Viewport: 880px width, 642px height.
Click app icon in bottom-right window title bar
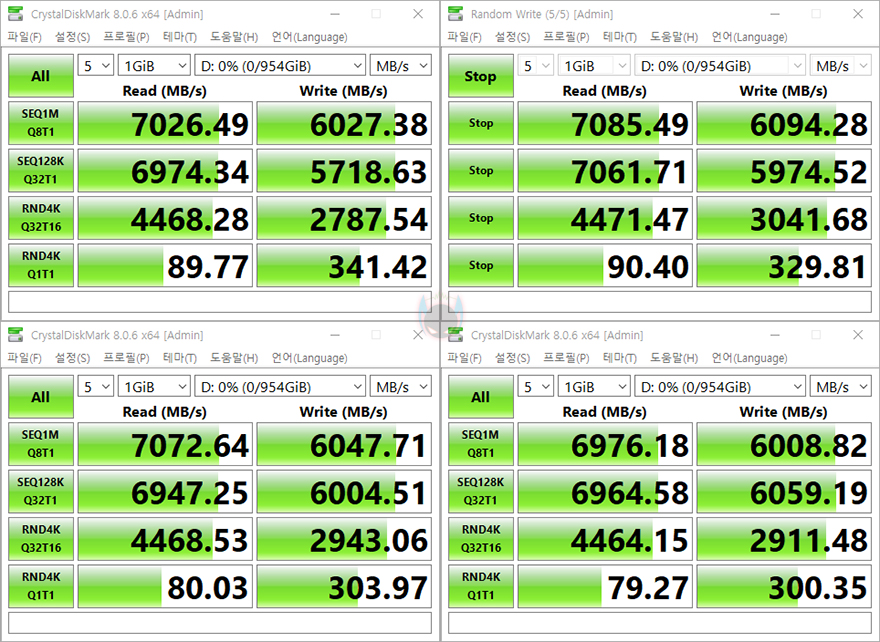pos(456,335)
